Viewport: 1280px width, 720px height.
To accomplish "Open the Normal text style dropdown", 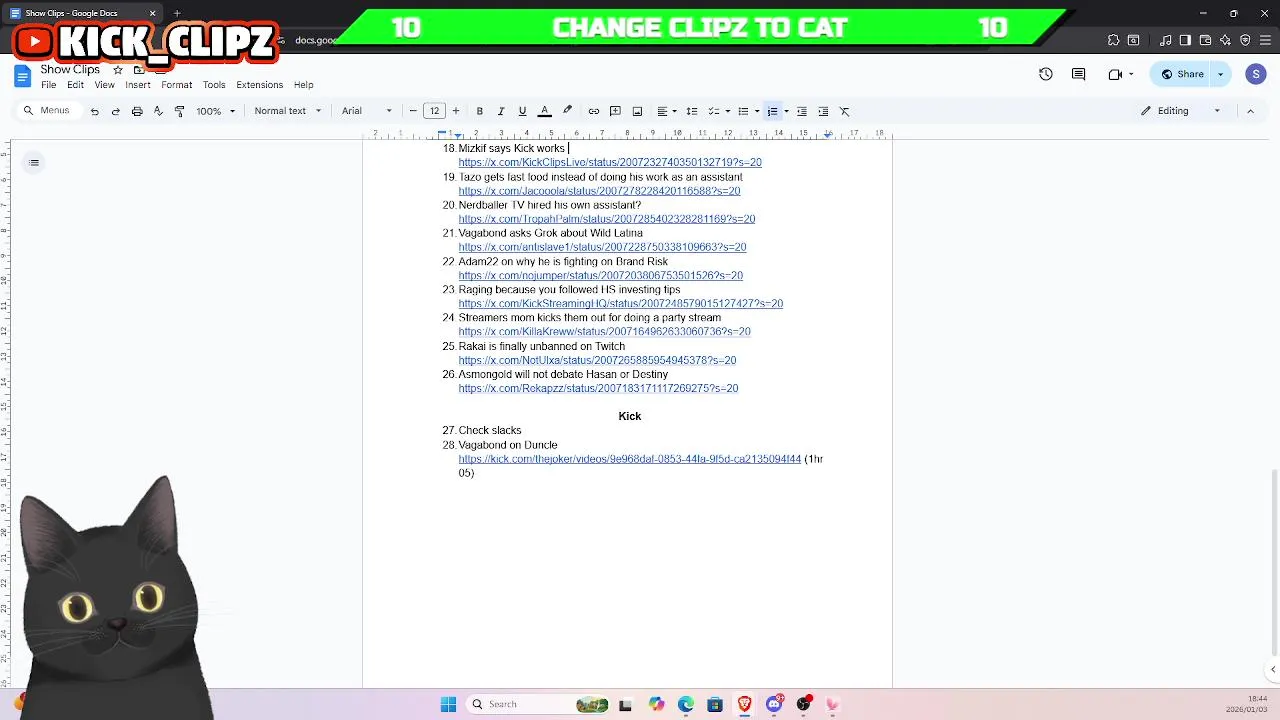I will coord(288,111).
